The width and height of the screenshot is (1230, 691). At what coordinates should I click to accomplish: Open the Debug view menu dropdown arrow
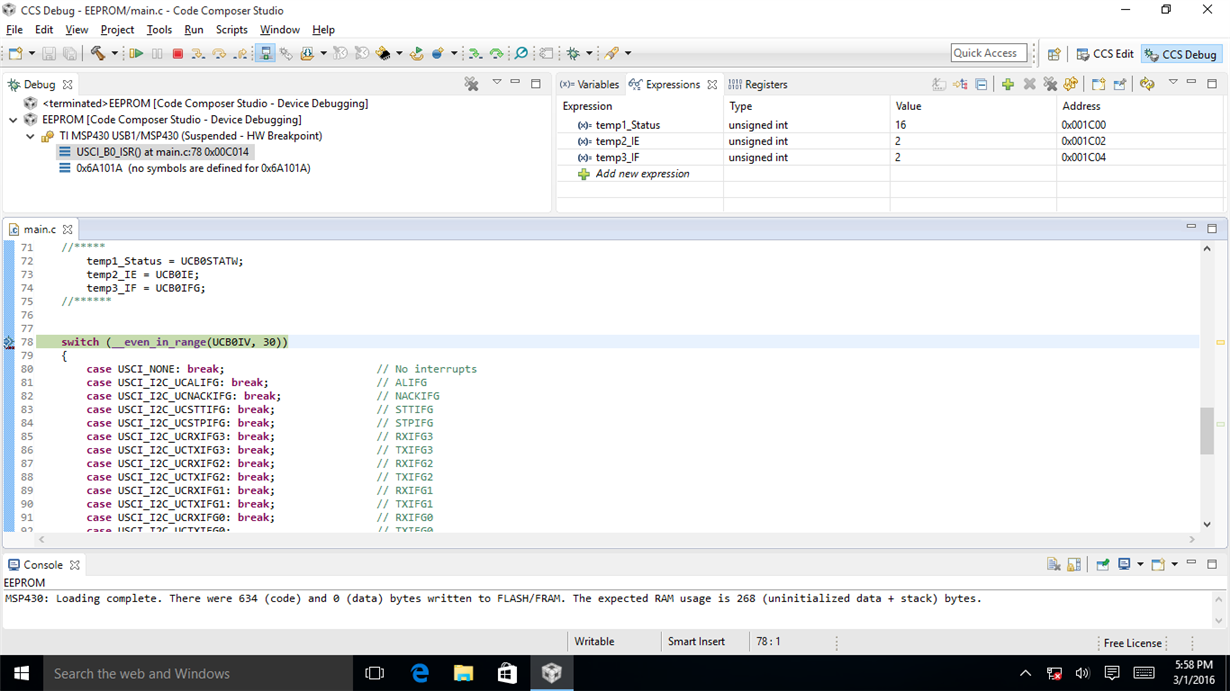[x=496, y=83]
